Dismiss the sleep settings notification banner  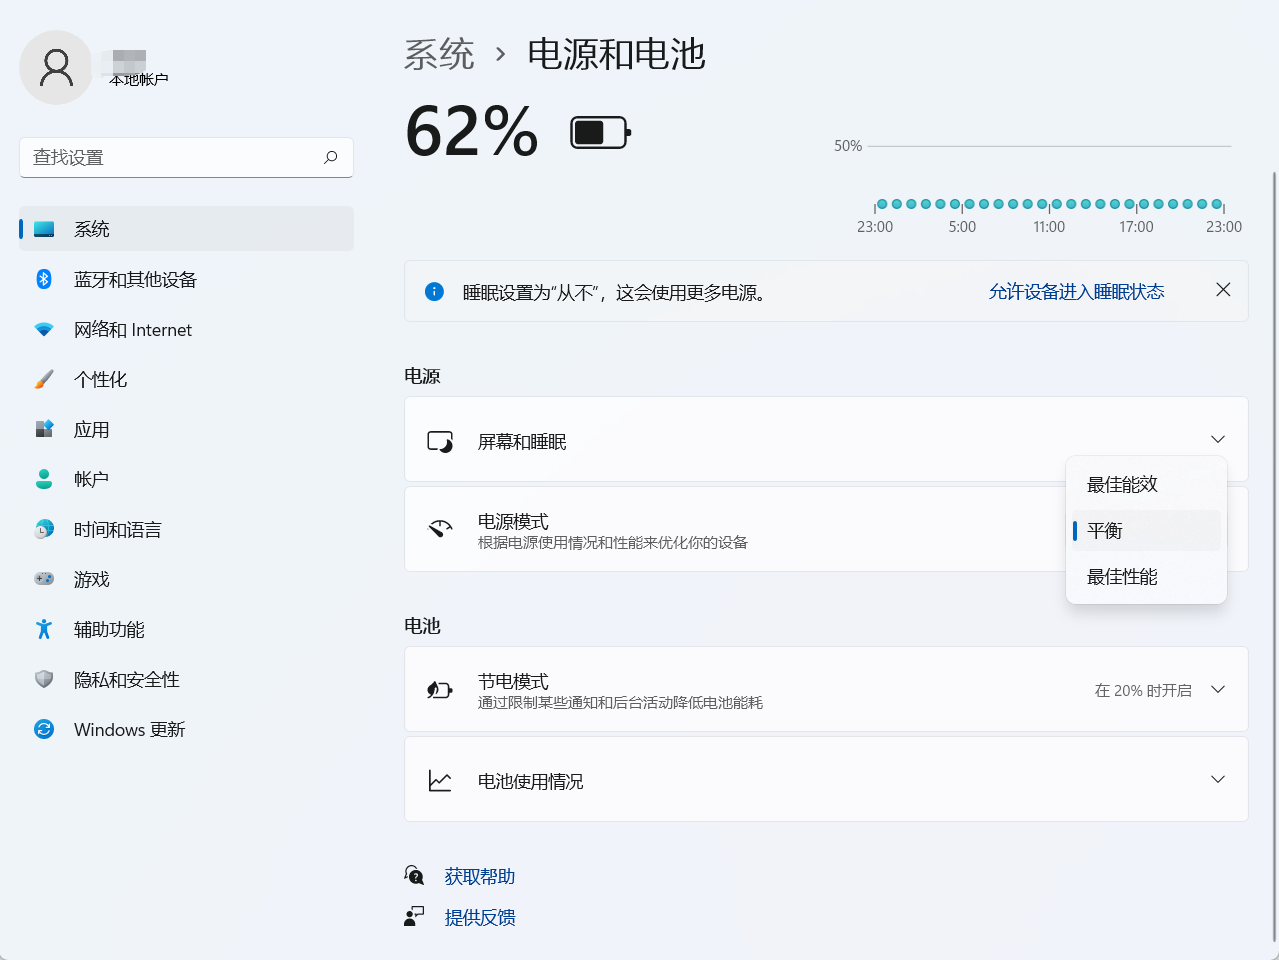(x=1222, y=289)
